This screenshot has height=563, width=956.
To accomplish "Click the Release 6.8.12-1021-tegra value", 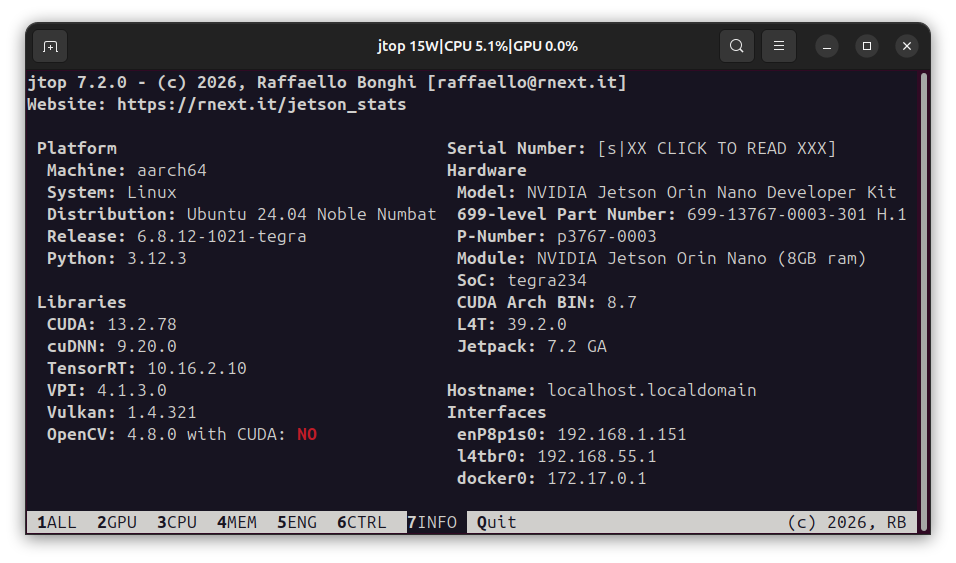I will pyautogui.click(x=222, y=237).
